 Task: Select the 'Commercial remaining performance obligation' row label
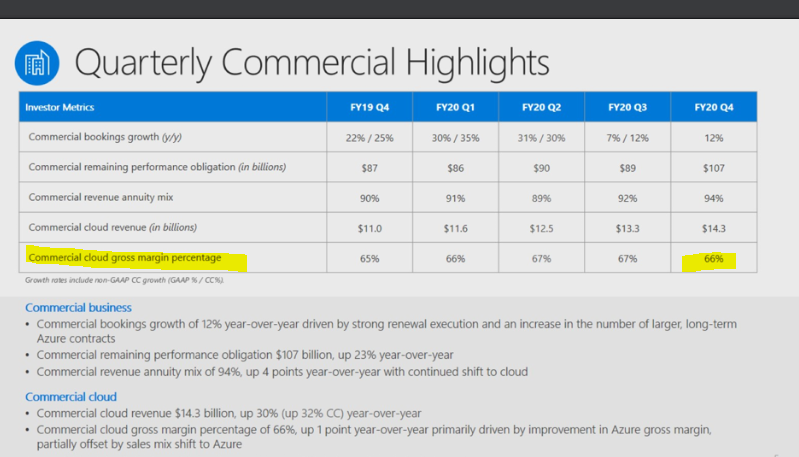(157, 167)
